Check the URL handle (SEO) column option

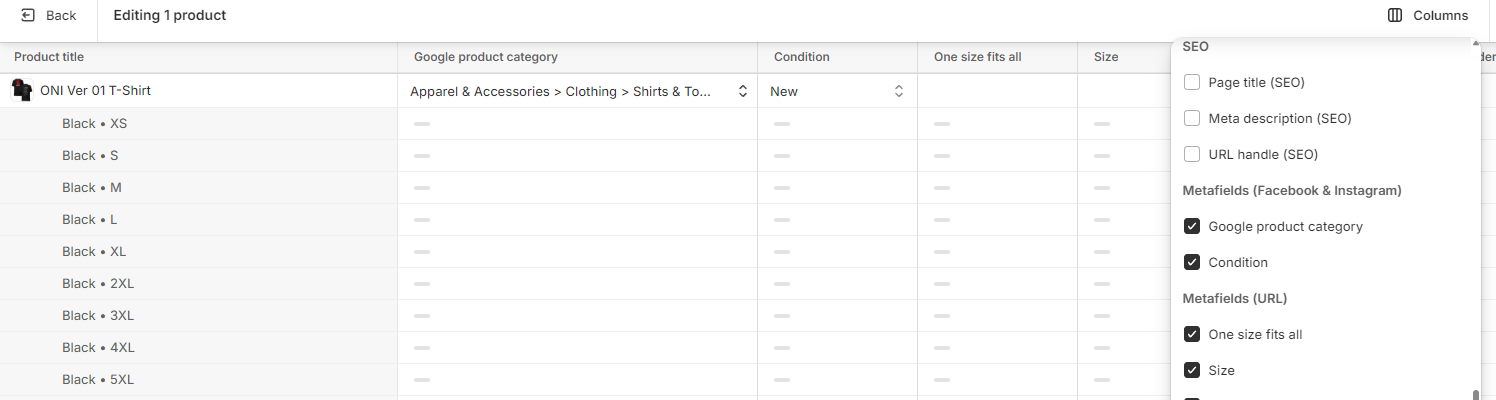1192,154
